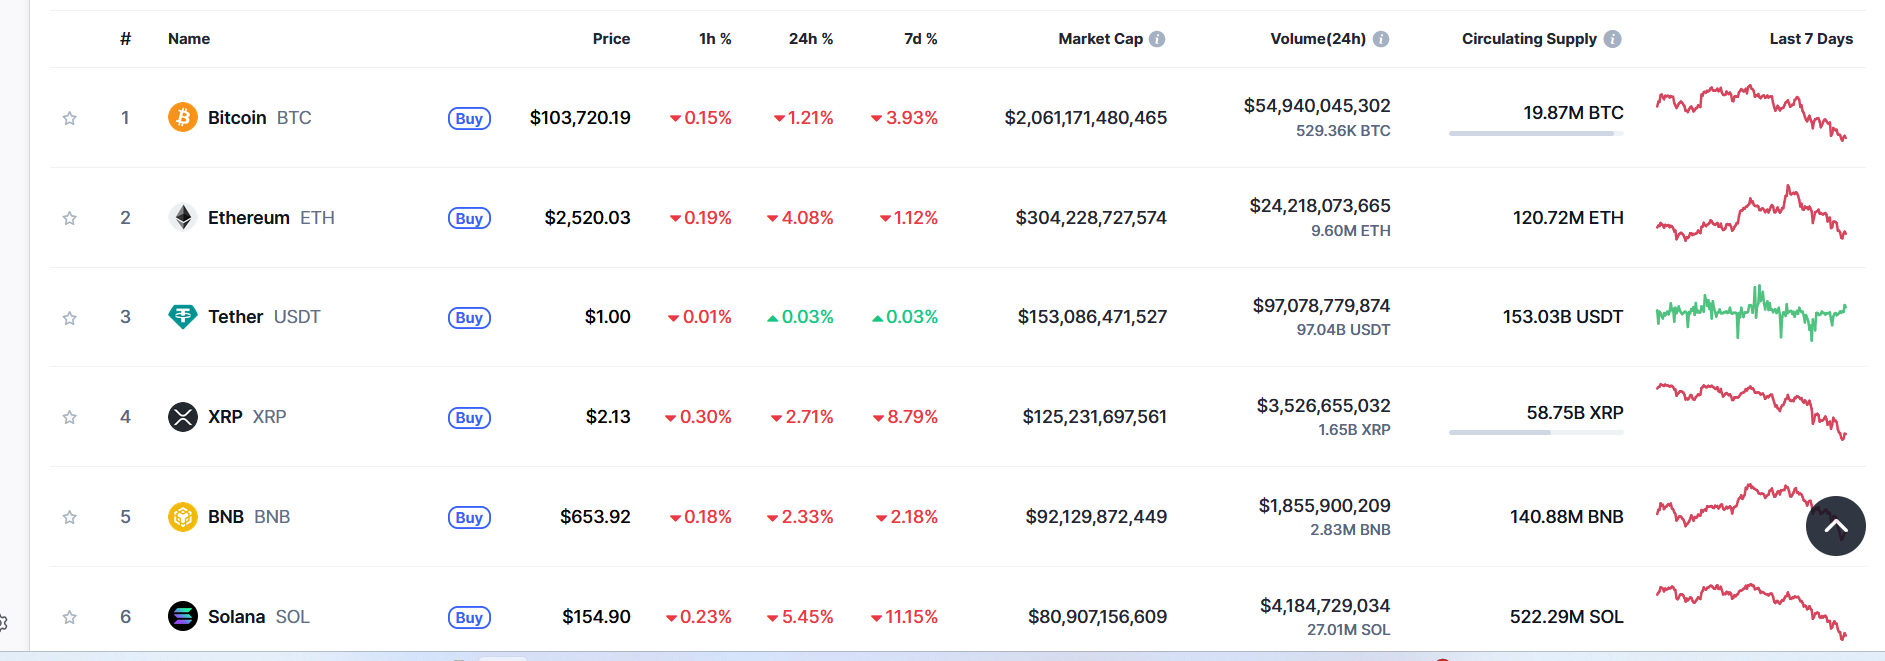Buy Solana via the Buy button
Image resolution: width=1885 pixels, height=661 pixels.
[469, 617]
